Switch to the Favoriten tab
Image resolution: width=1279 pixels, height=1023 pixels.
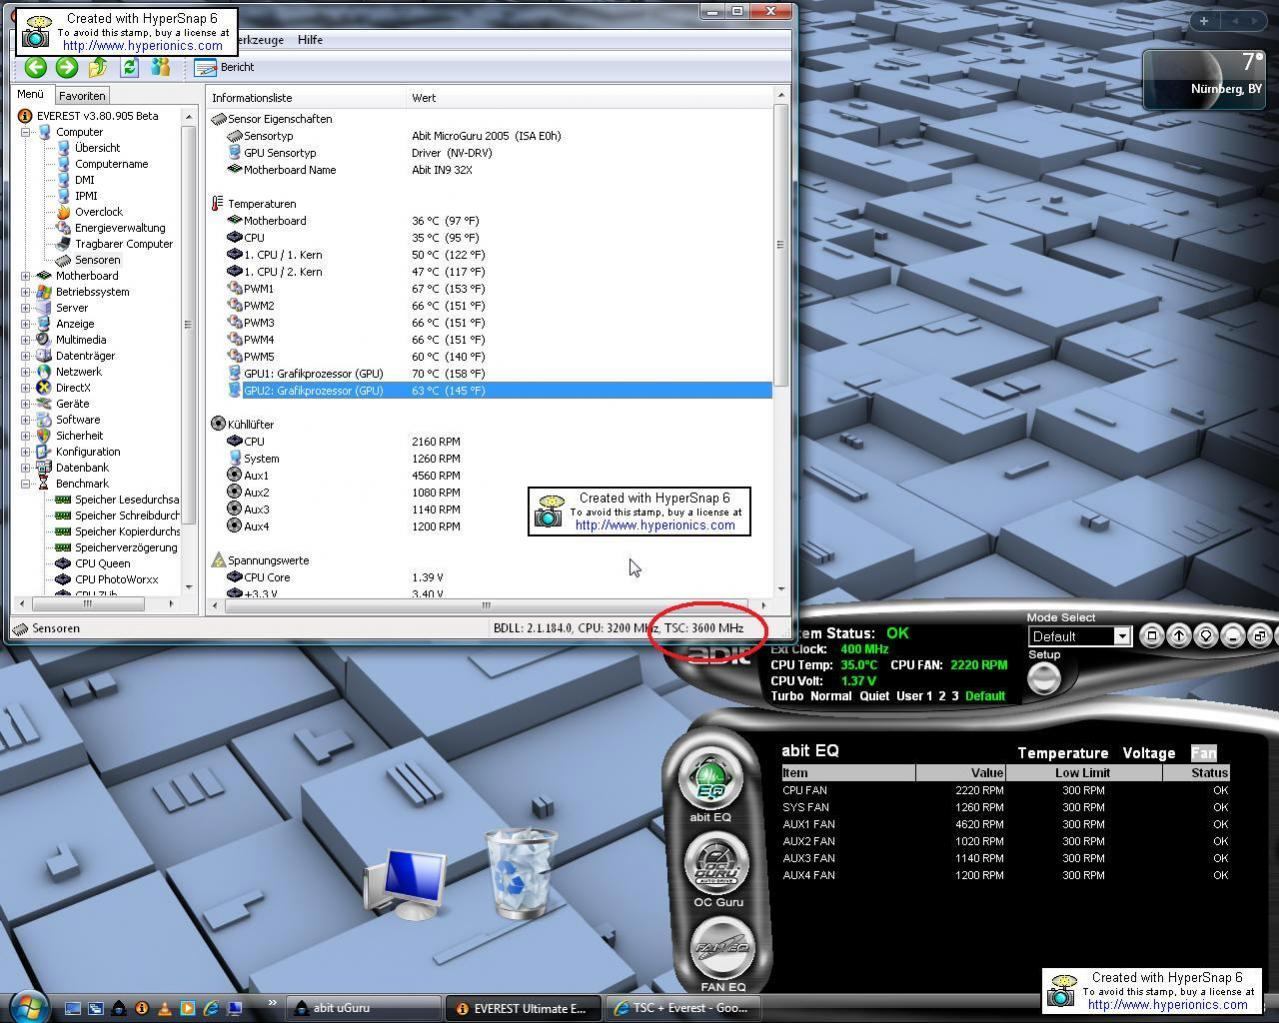[82, 96]
